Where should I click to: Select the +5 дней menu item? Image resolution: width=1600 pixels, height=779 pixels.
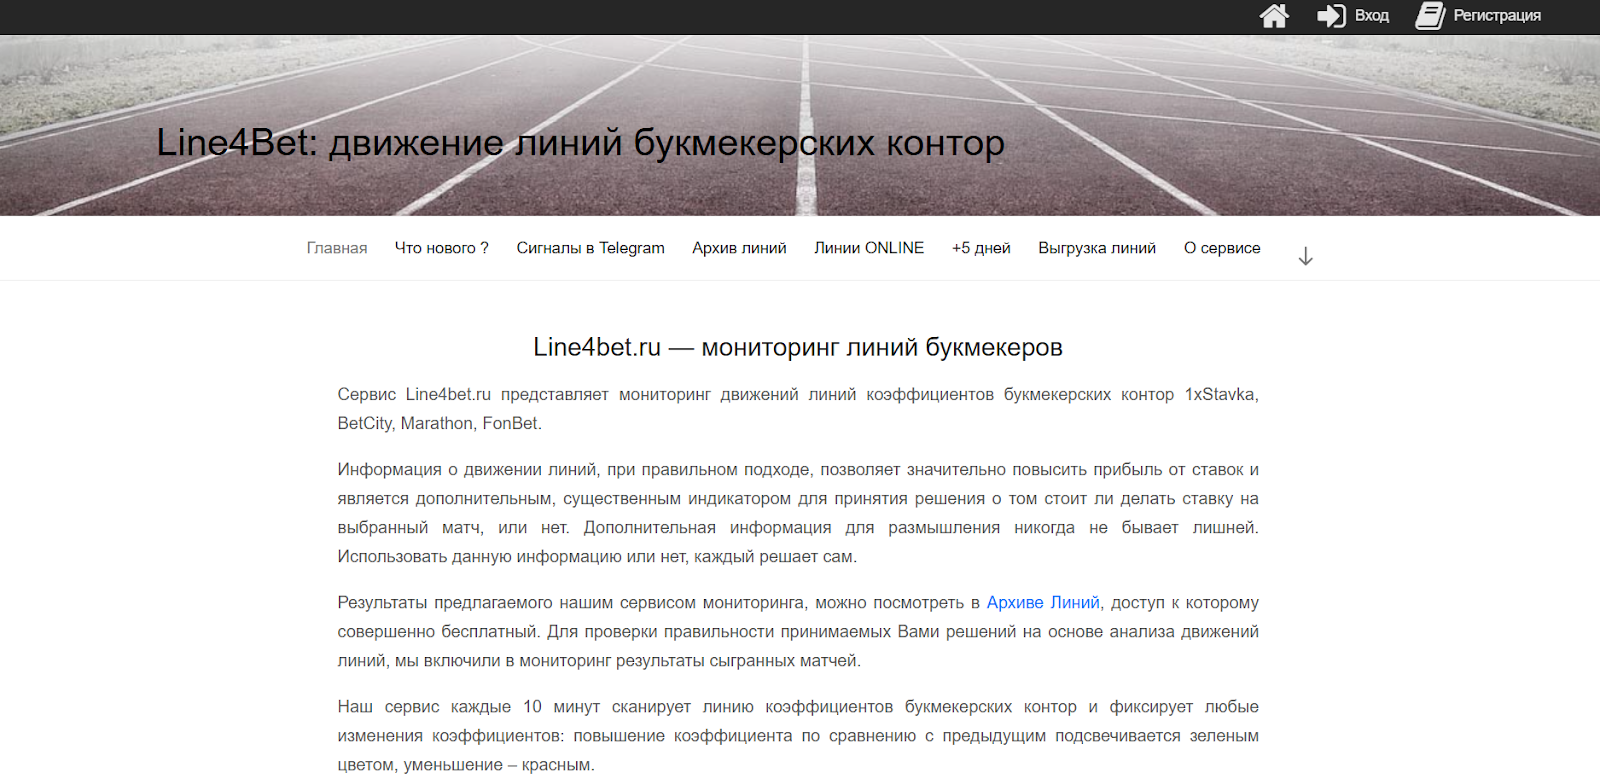coord(981,248)
